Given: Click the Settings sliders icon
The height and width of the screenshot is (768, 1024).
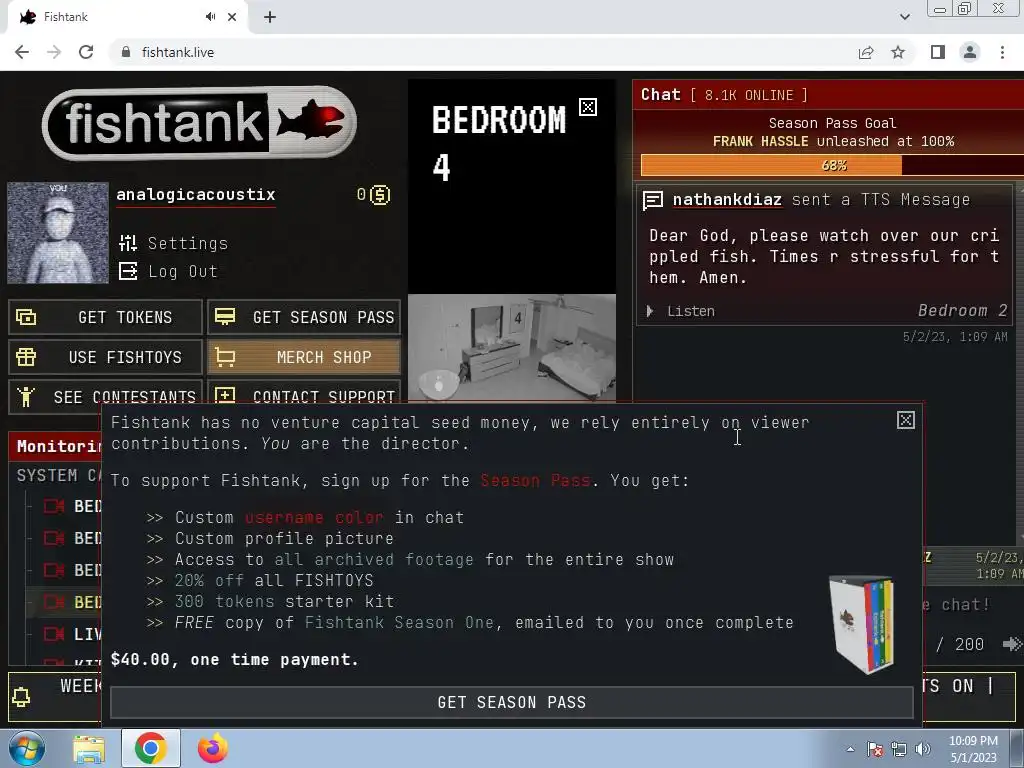Looking at the screenshot, I should point(128,243).
